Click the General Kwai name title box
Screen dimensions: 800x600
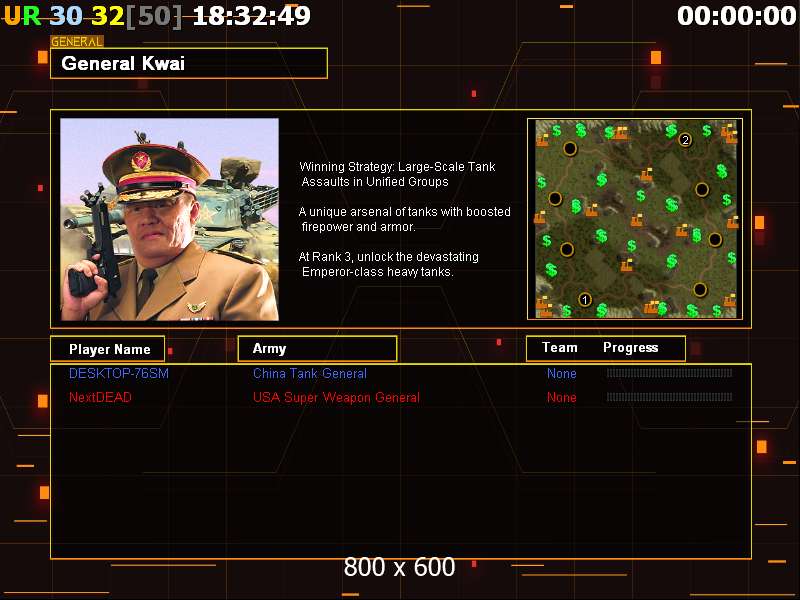[189, 64]
